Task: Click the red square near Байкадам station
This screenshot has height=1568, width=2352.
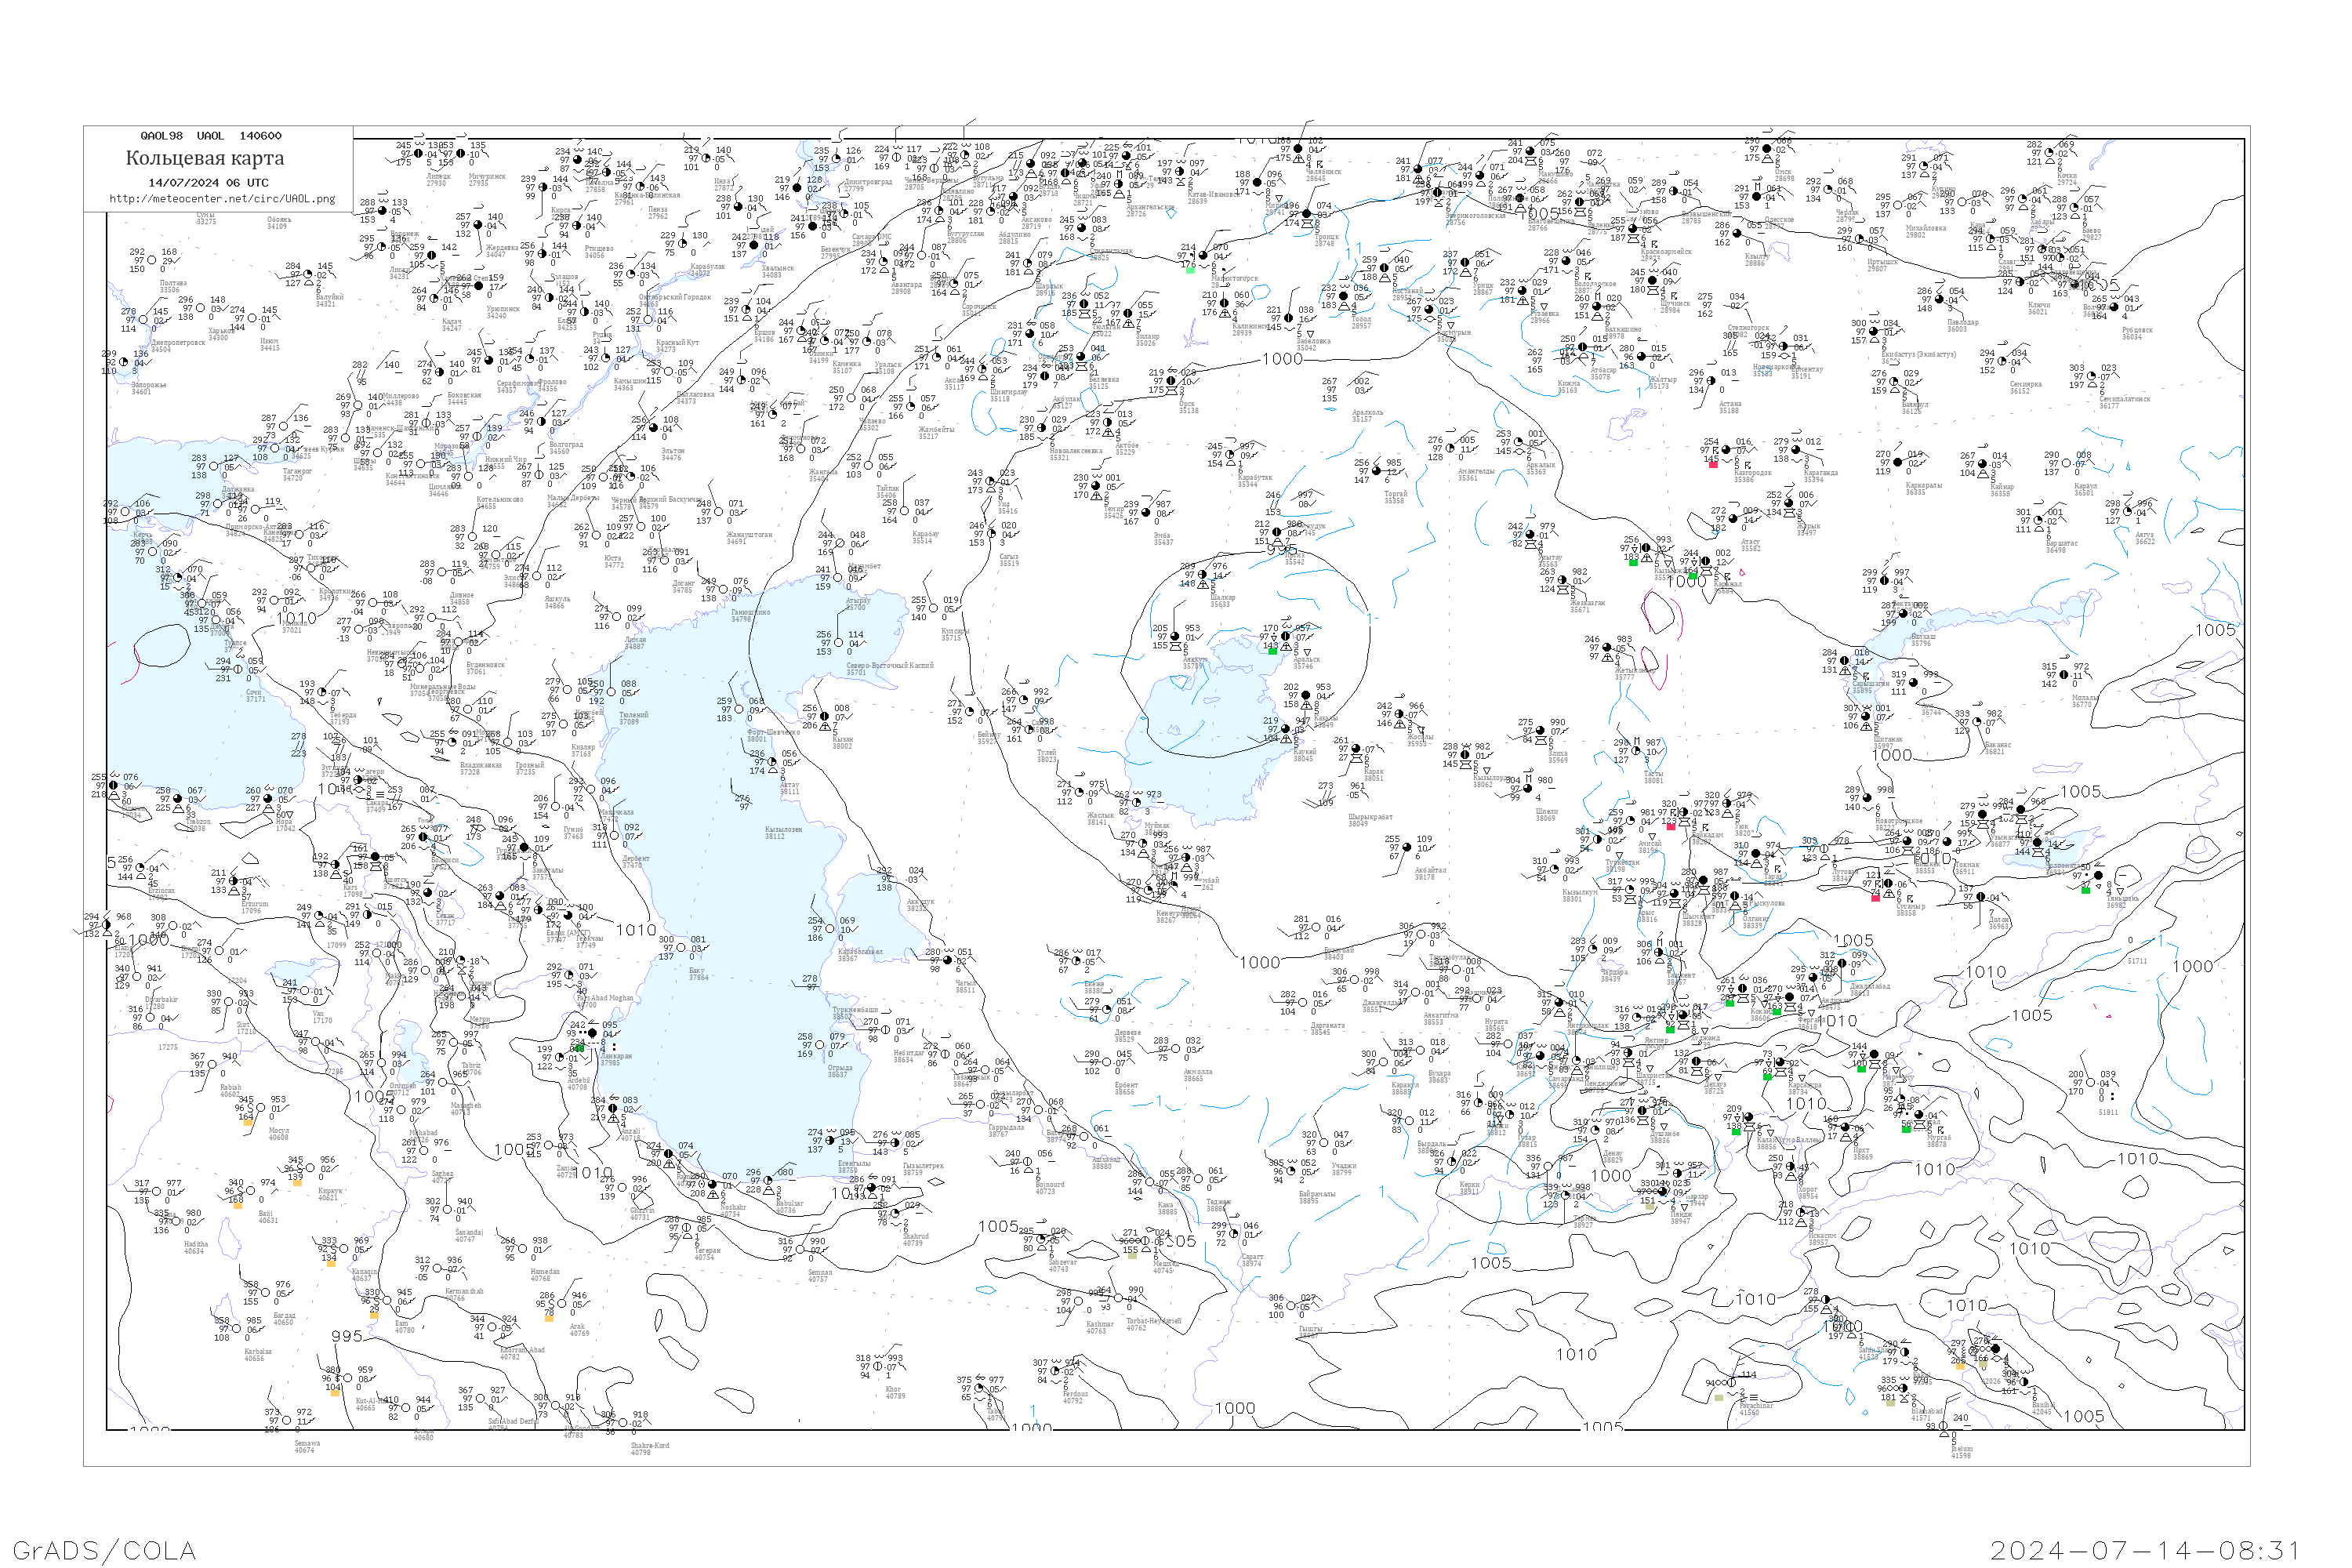Action: click(x=1671, y=826)
